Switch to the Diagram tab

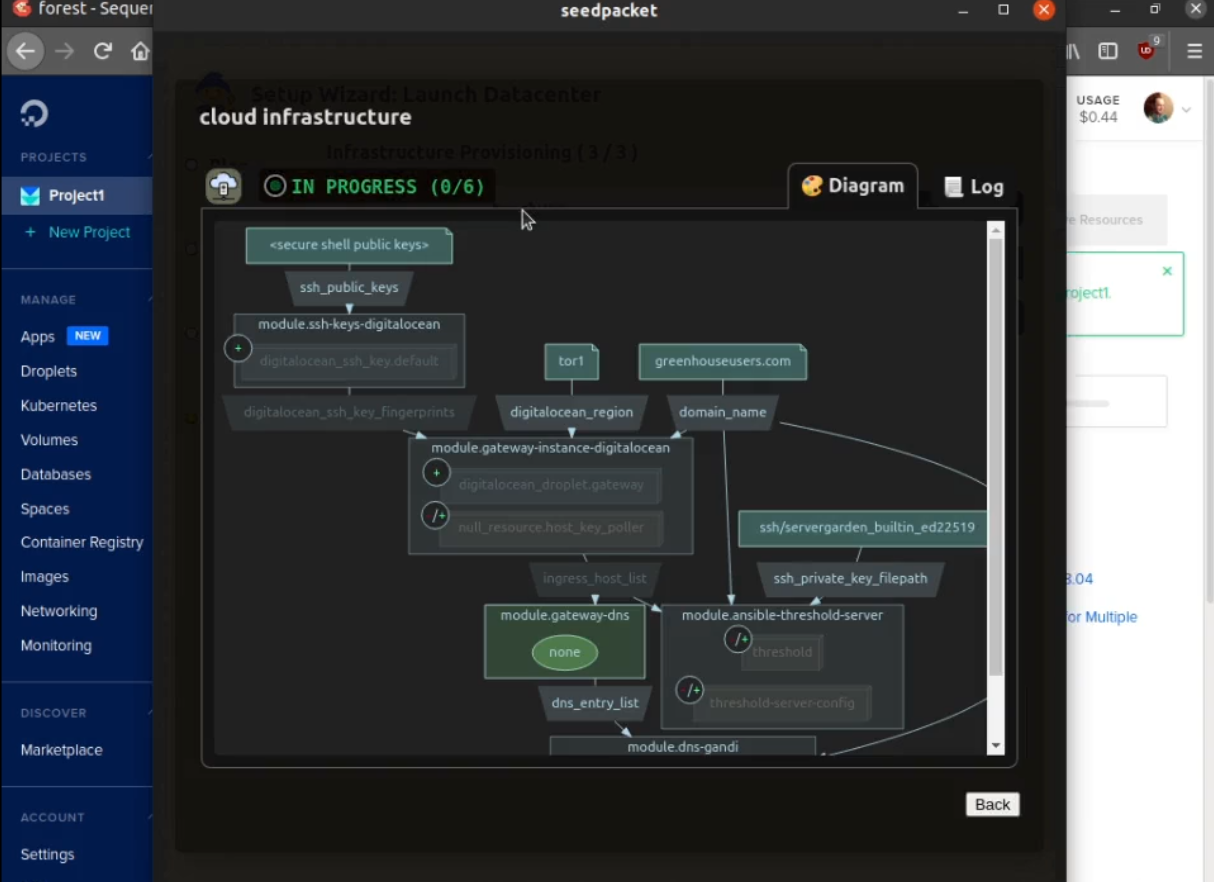[853, 186]
